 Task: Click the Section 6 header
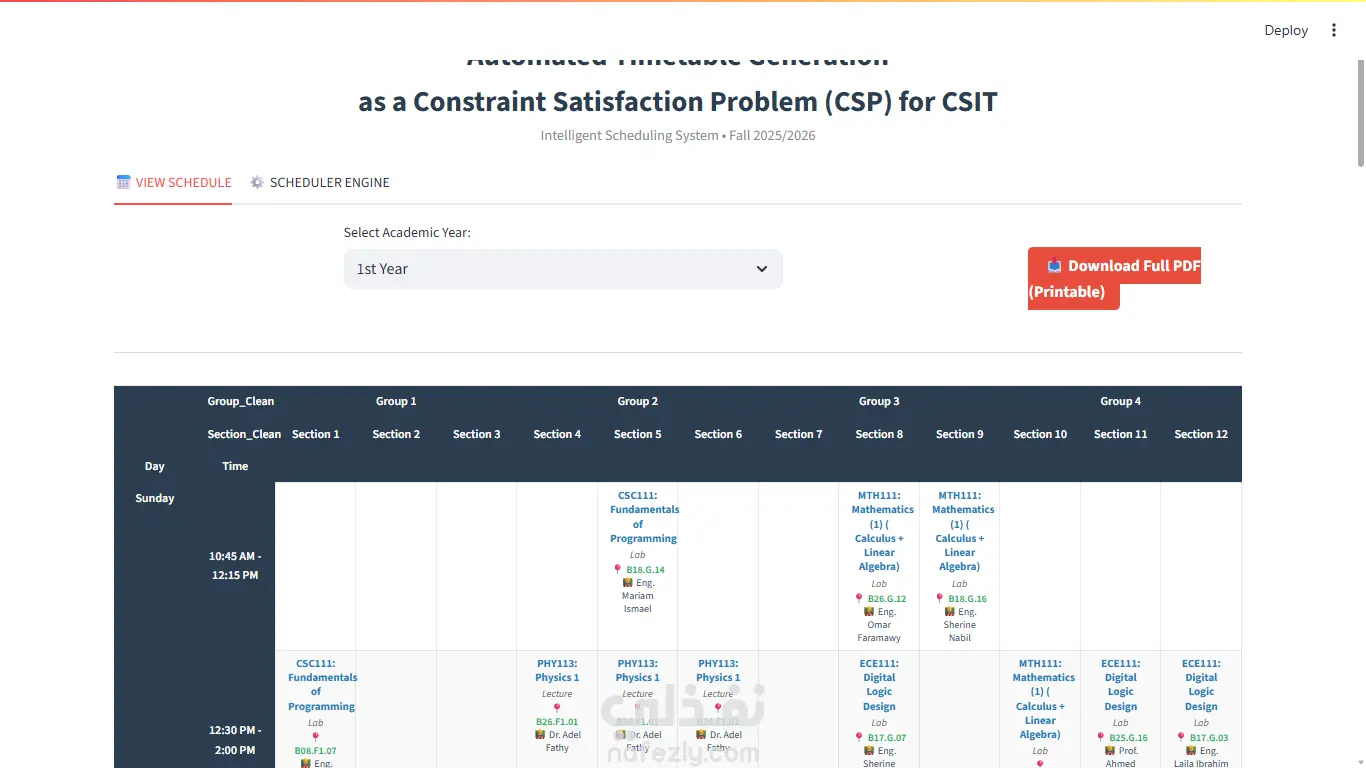click(718, 434)
